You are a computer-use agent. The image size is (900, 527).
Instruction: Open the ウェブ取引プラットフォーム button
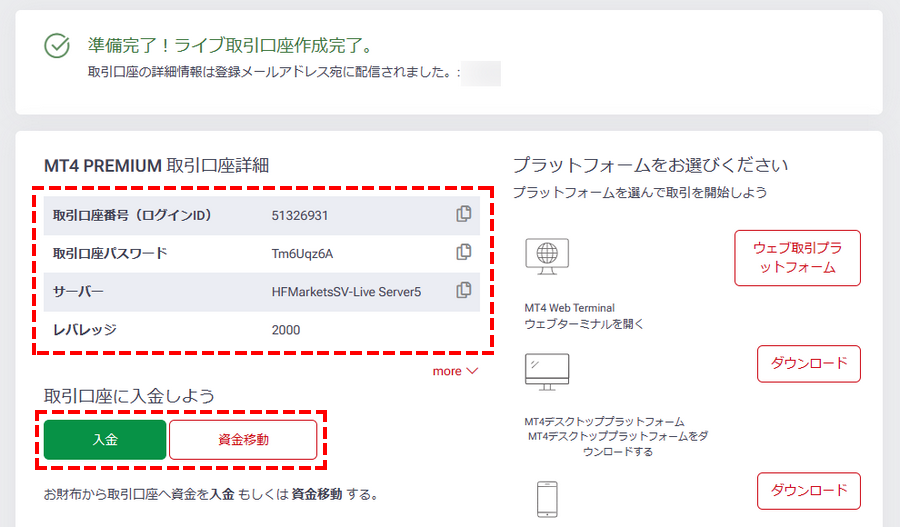797,258
